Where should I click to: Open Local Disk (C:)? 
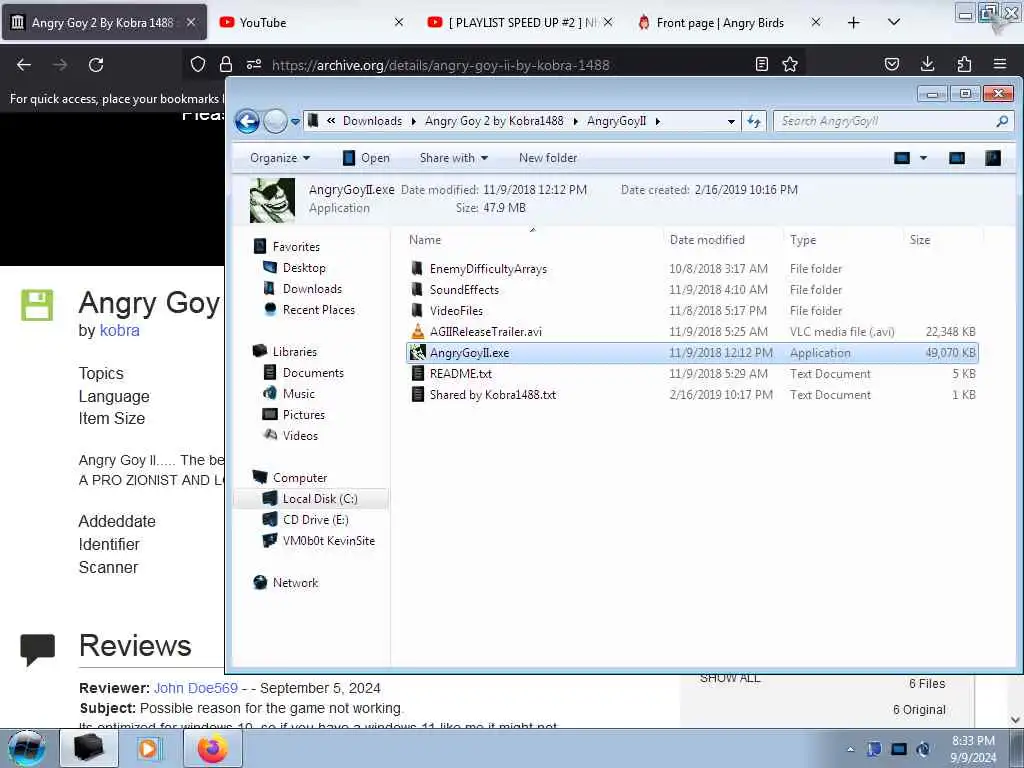[x=320, y=498]
